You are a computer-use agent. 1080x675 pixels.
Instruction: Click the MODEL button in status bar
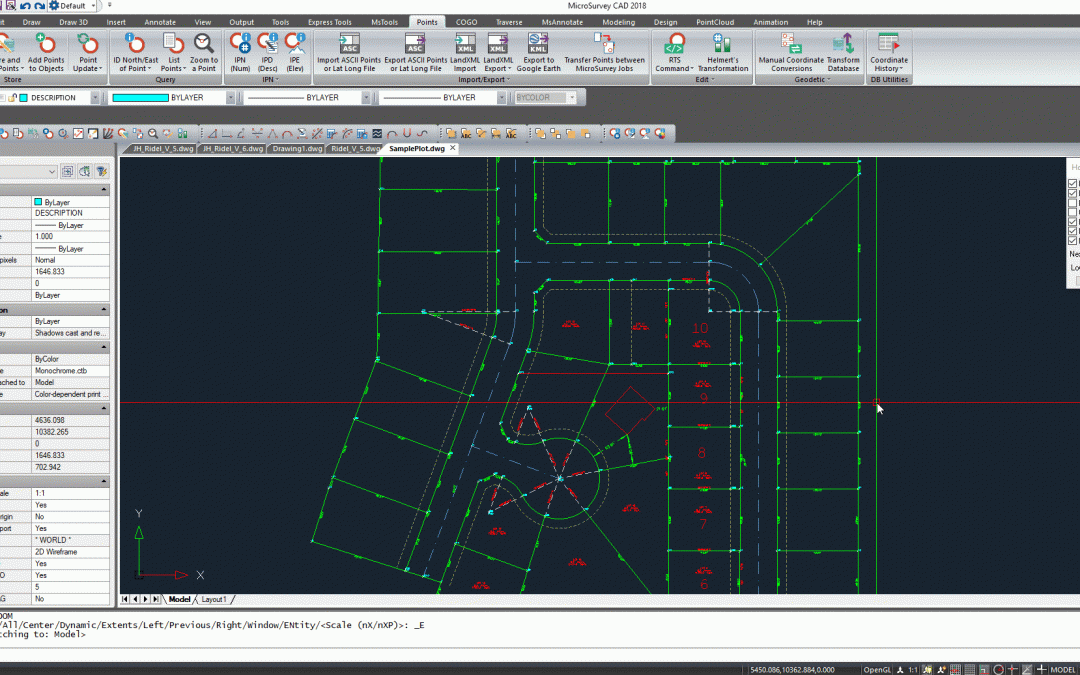pos(1062,669)
